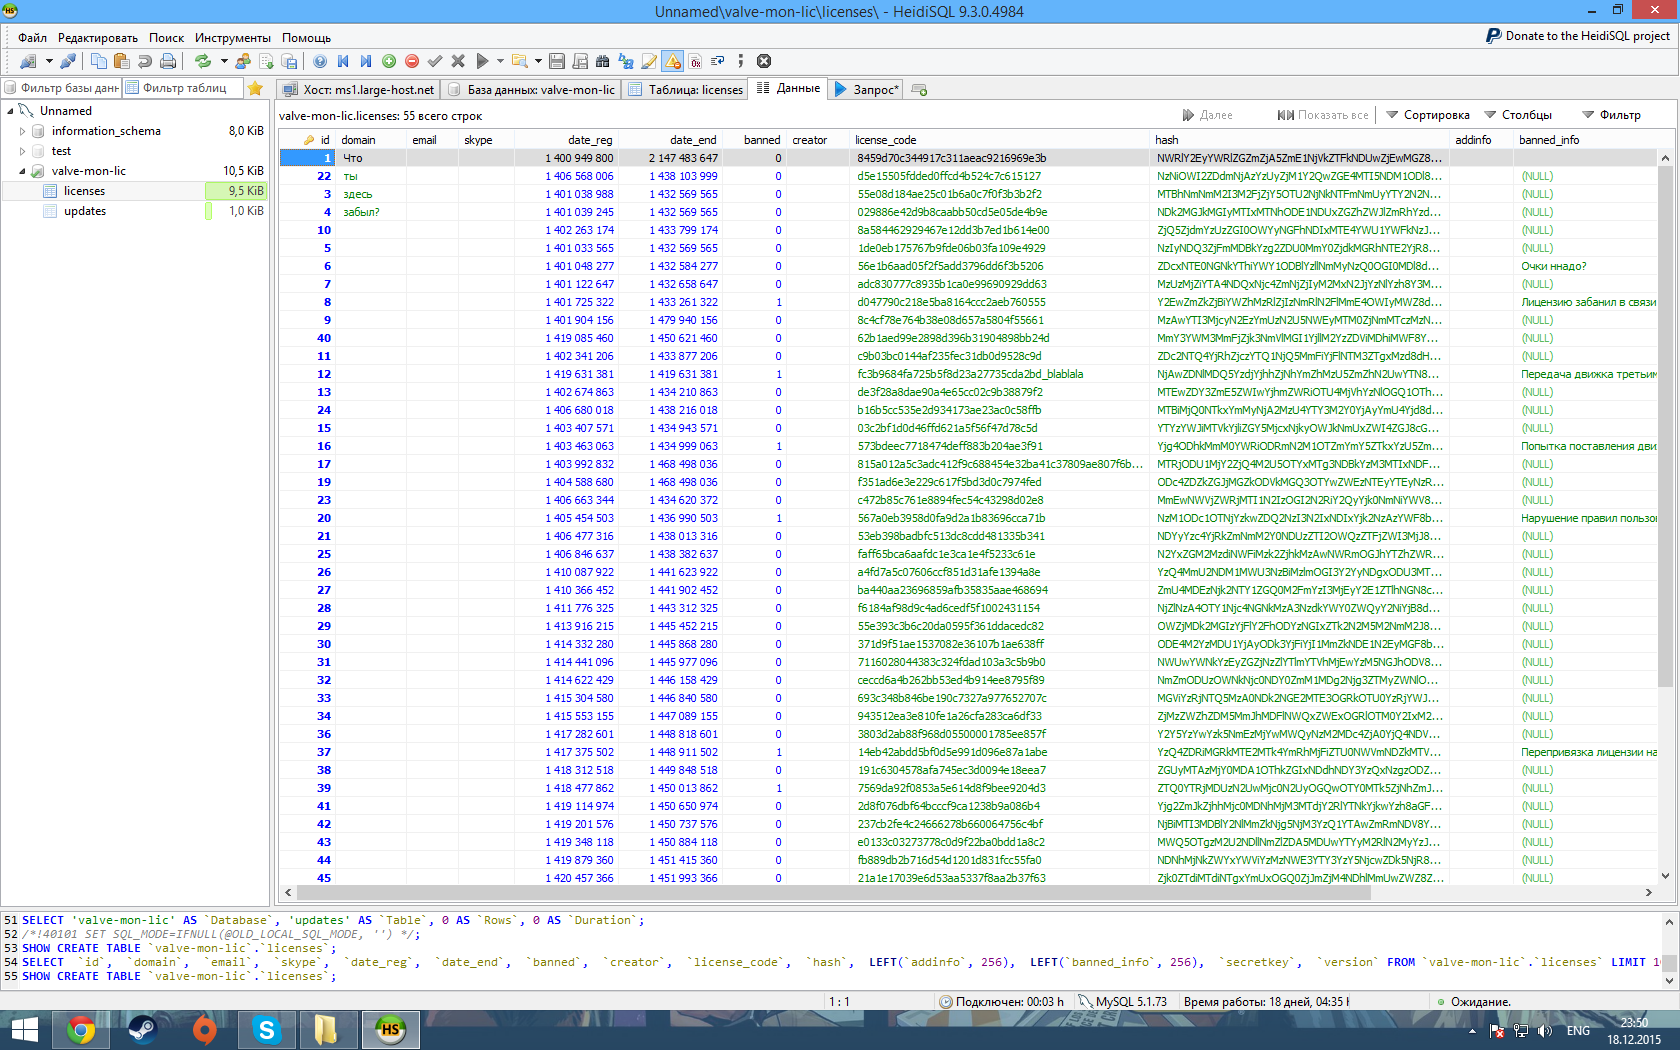Viewport: 1680px width, 1050px height.
Task: Open the Поиск menu
Action: point(167,38)
